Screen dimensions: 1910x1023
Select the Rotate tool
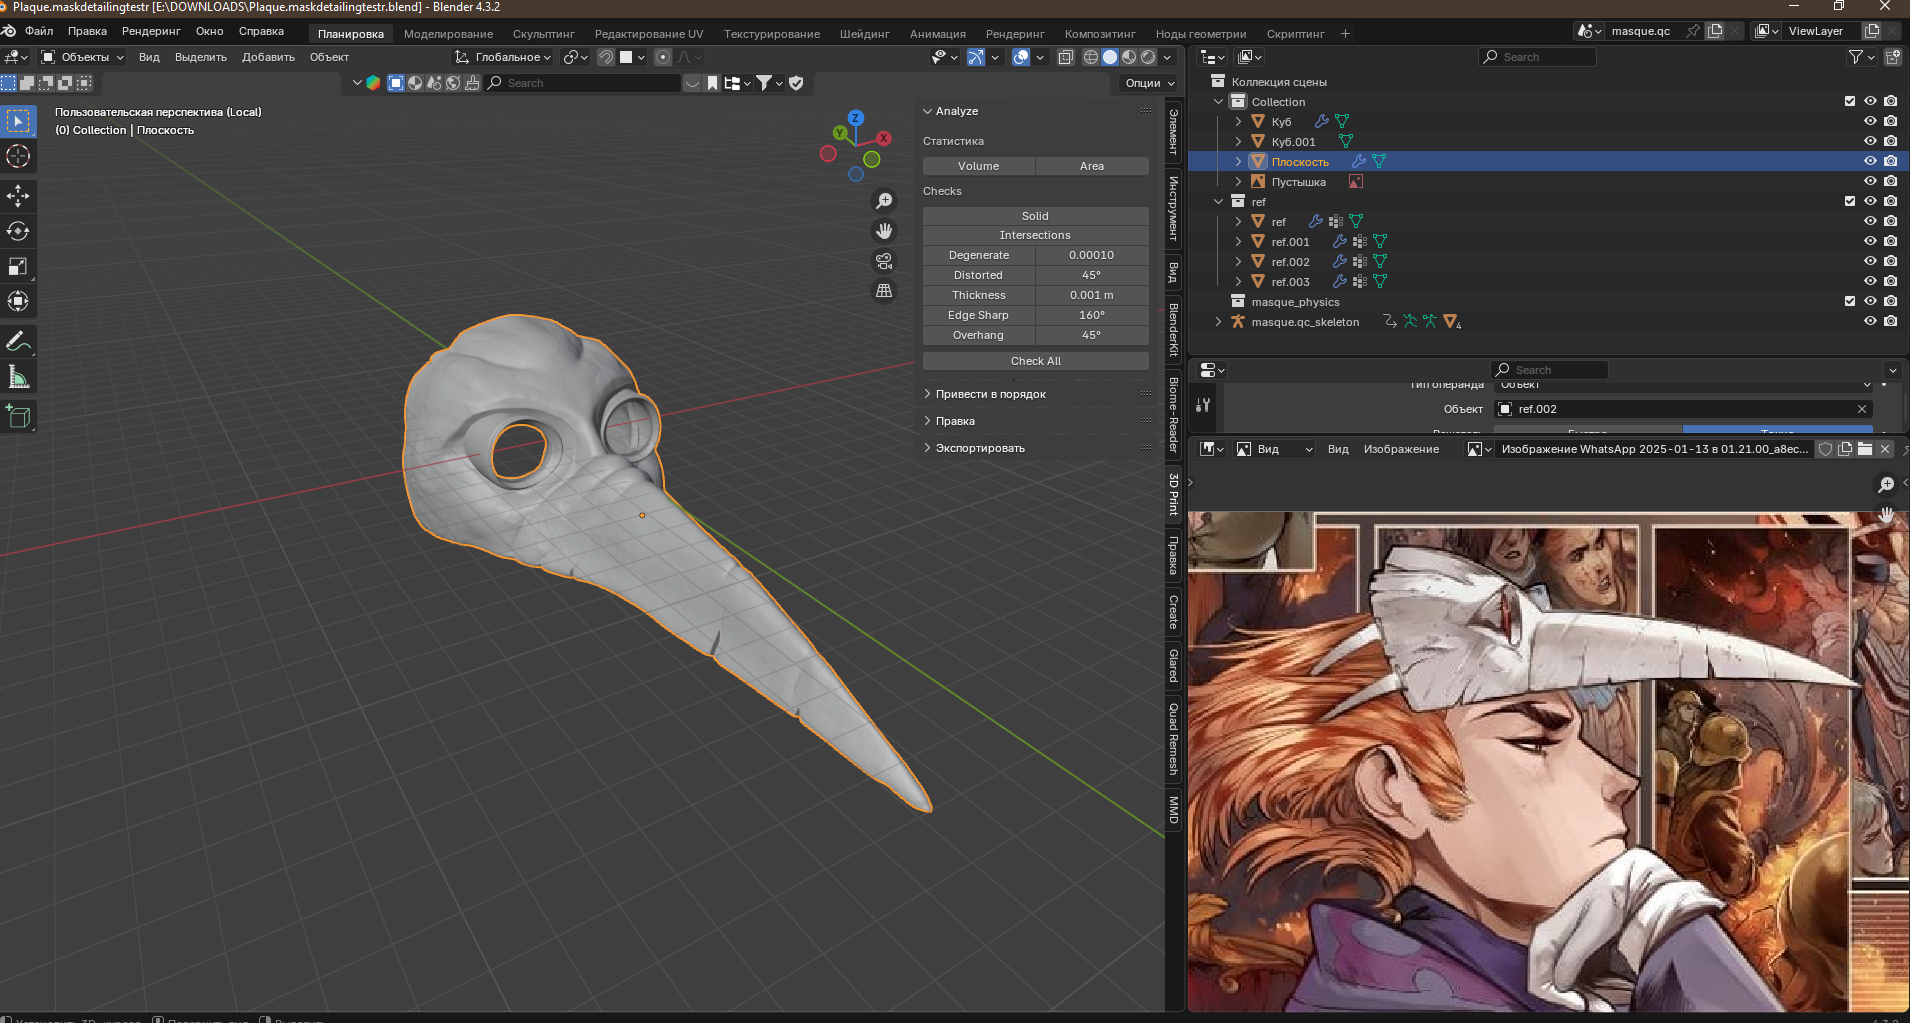(x=18, y=231)
